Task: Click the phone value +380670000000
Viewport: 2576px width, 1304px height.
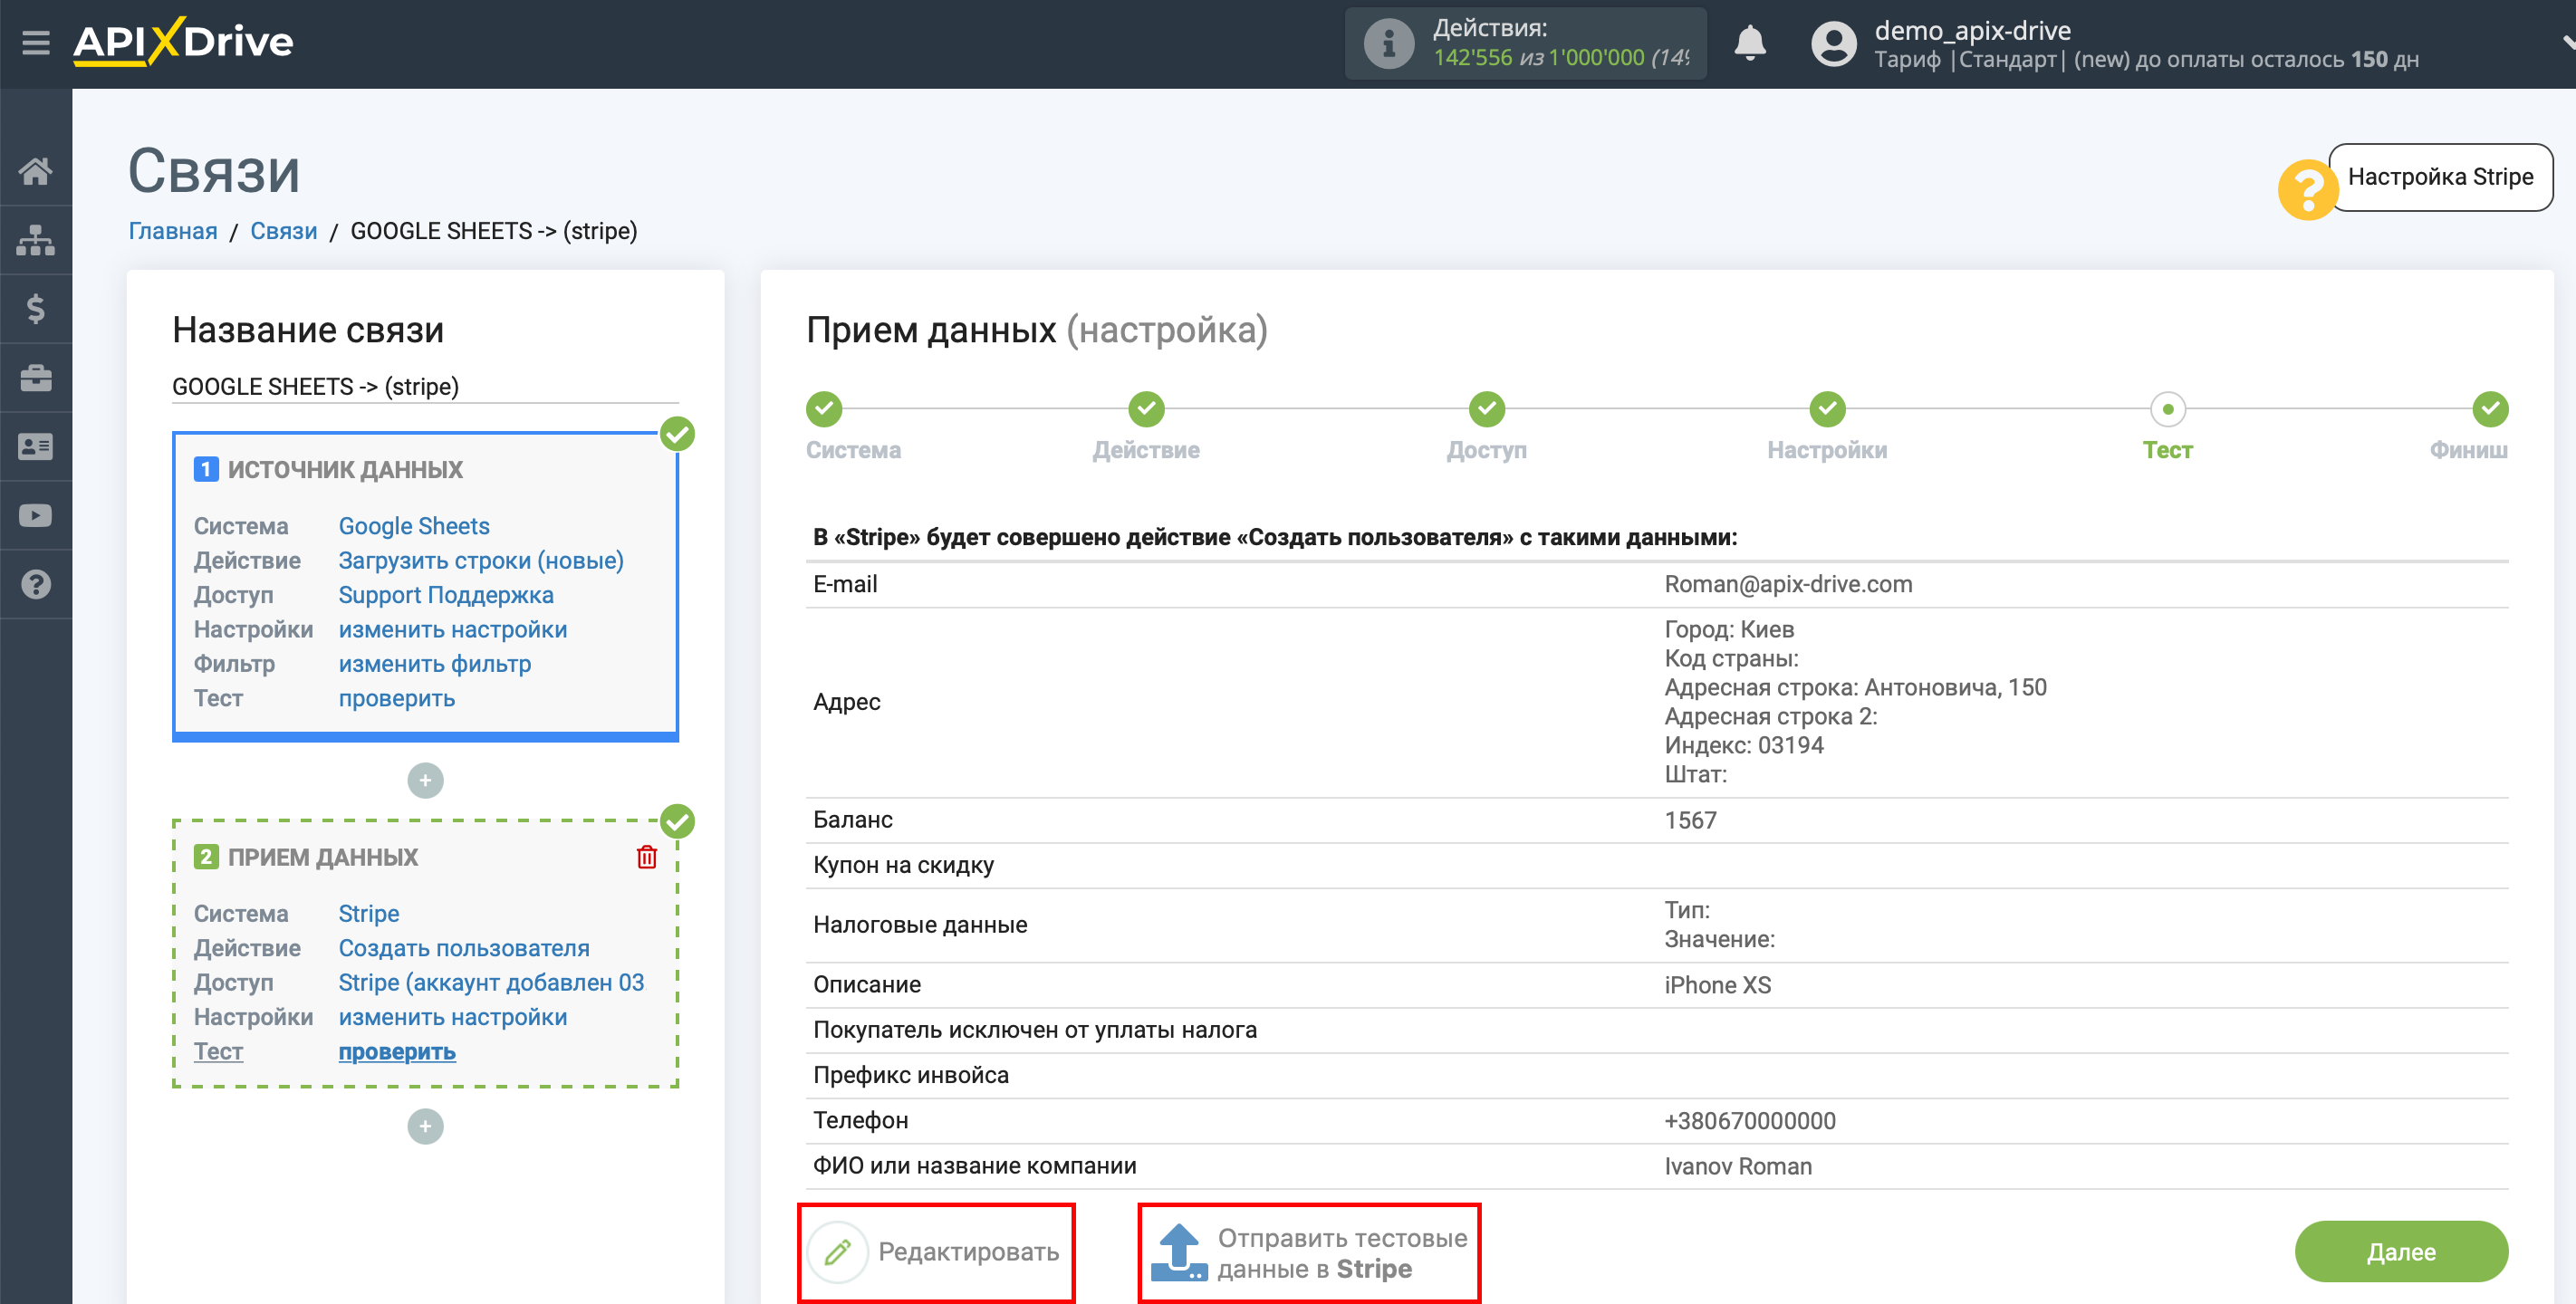Action: pos(1750,1120)
